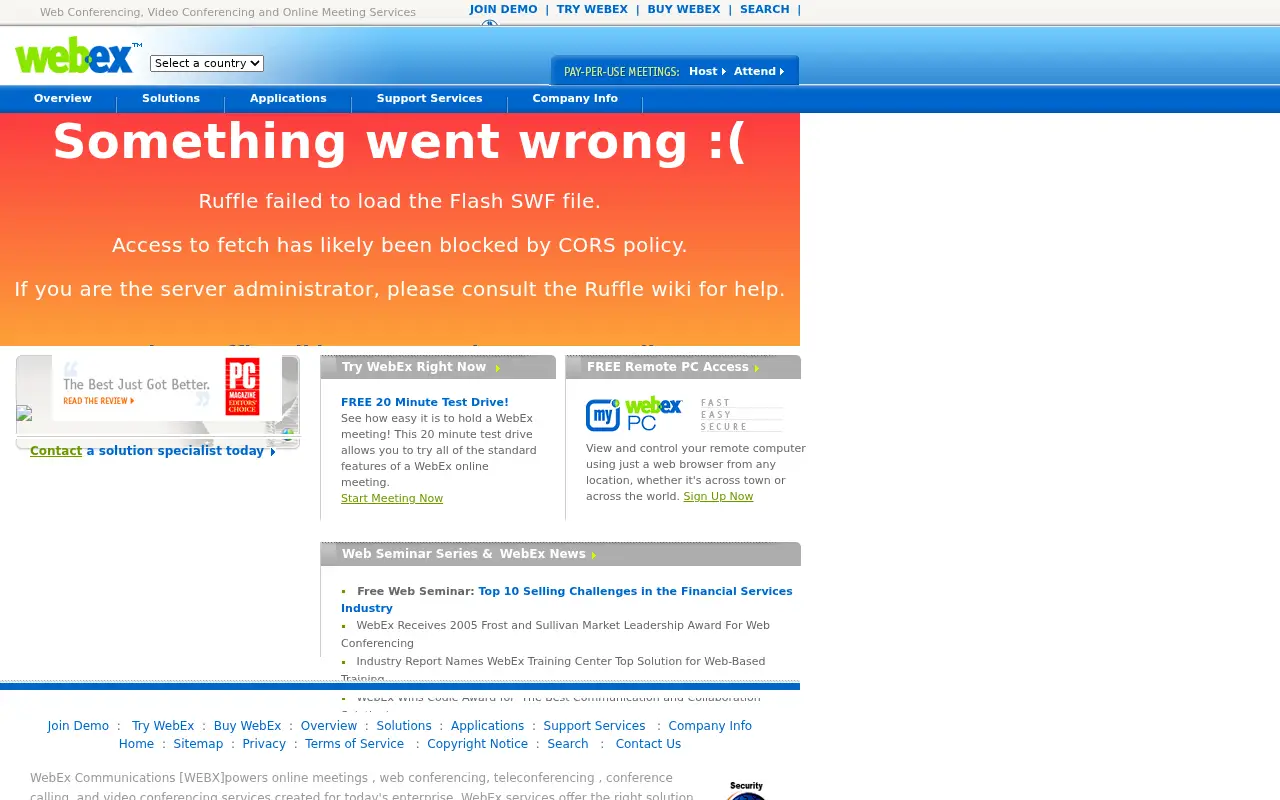The height and width of the screenshot is (800, 1280).
Task: Click the arrow beside Try WebEx Right Now
Action: [x=497, y=368]
